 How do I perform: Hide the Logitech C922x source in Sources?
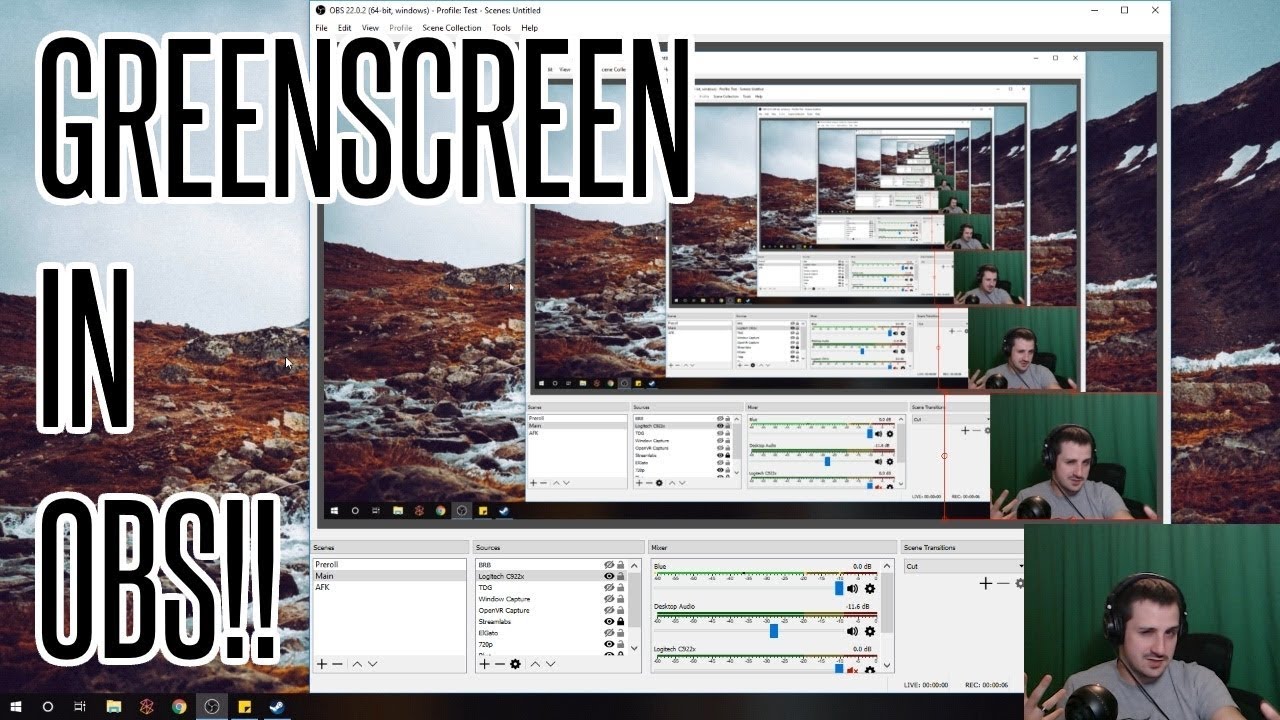608,576
